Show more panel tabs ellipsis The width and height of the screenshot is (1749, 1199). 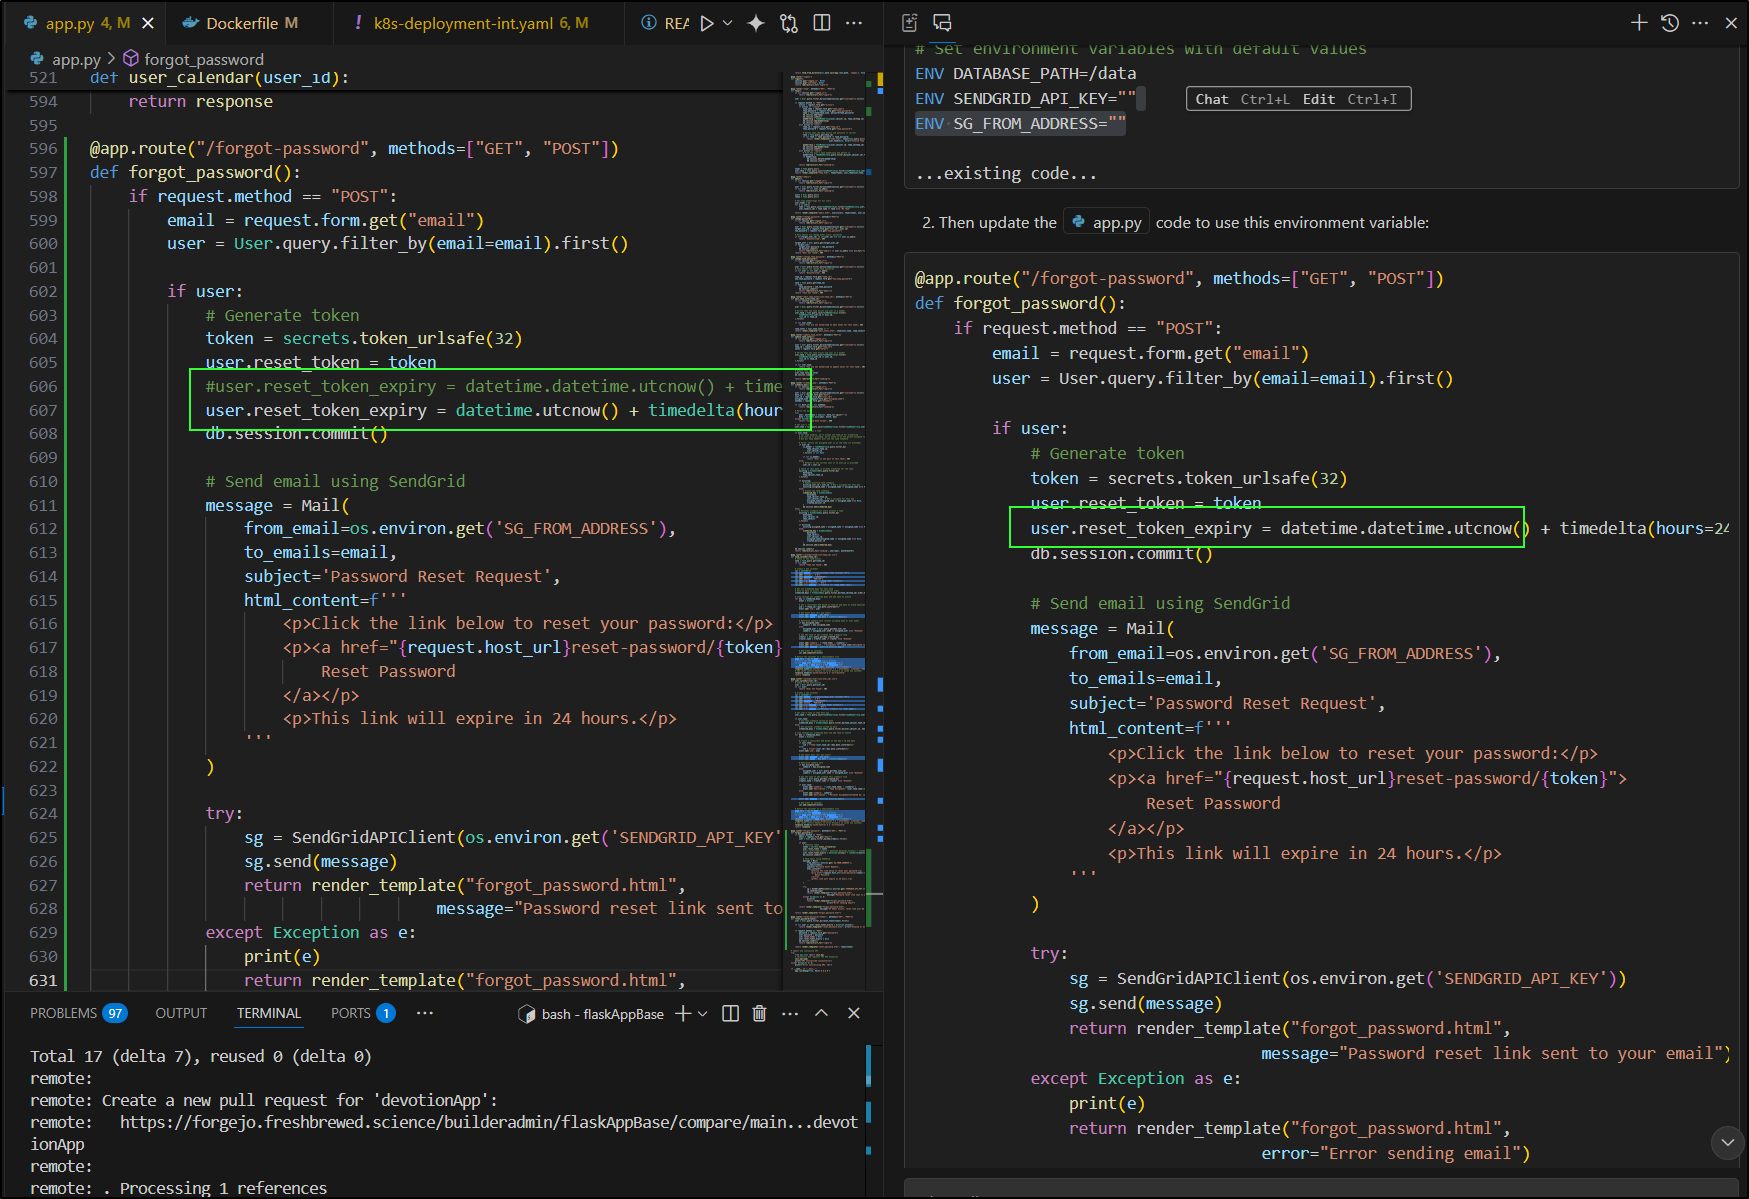pyautogui.click(x=425, y=1013)
